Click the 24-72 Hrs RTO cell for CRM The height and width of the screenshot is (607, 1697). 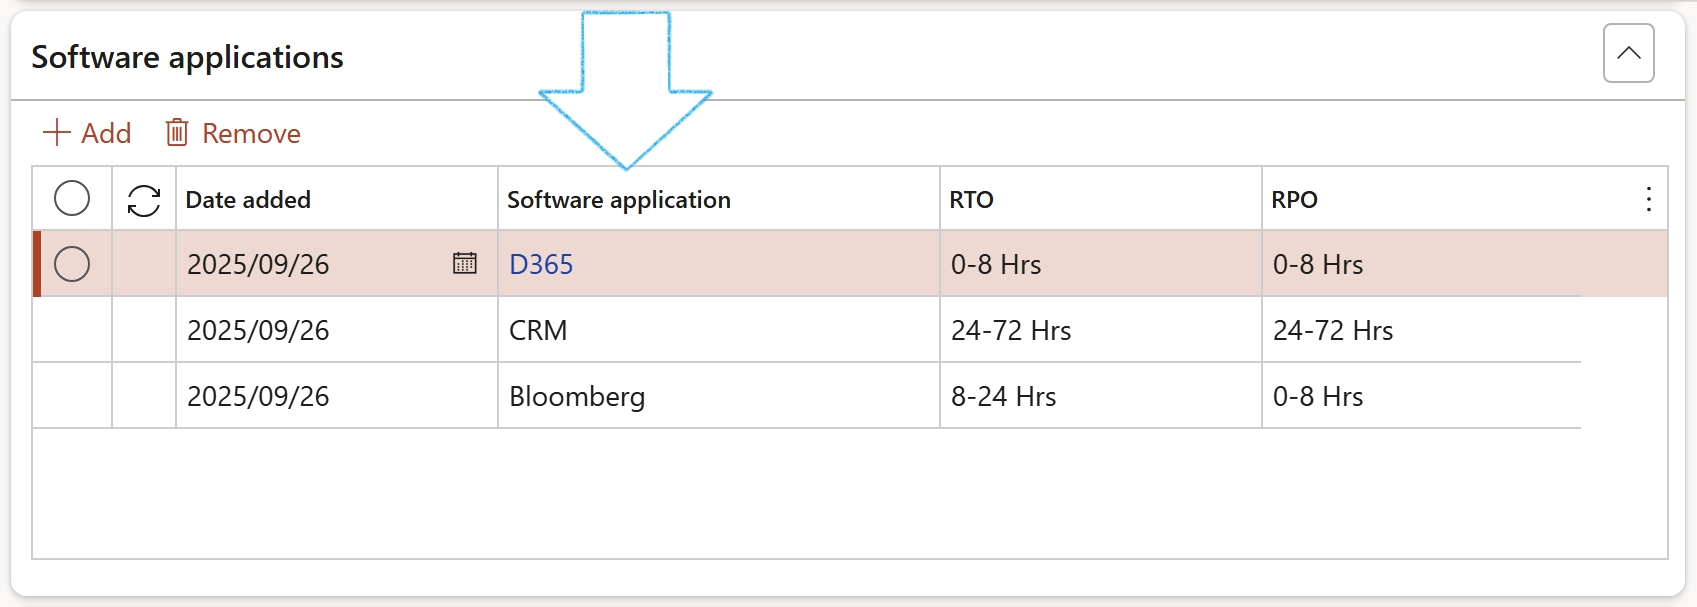pos(1011,330)
